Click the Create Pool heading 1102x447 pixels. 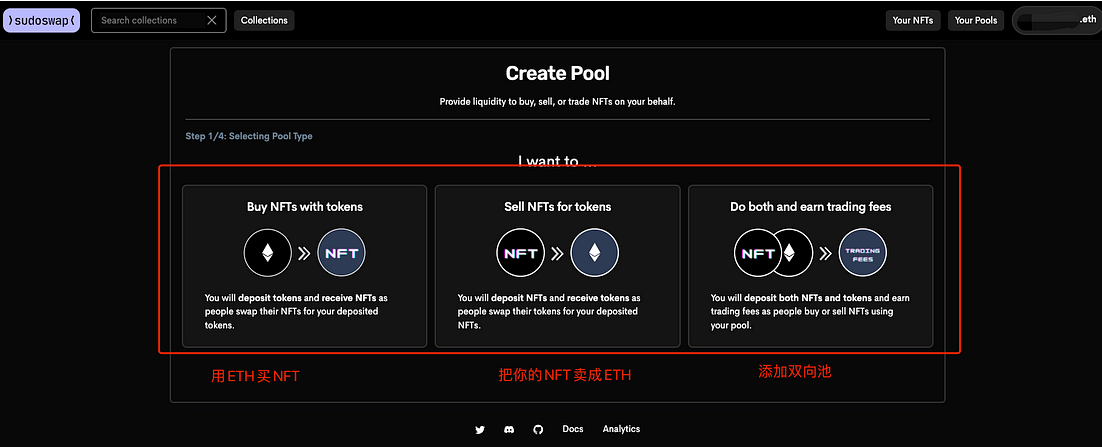[x=557, y=73]
